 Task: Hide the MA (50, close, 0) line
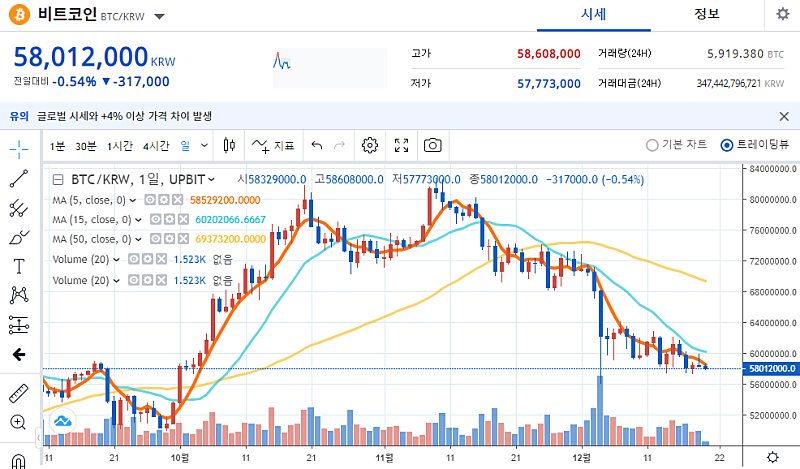tap(155, 239)
